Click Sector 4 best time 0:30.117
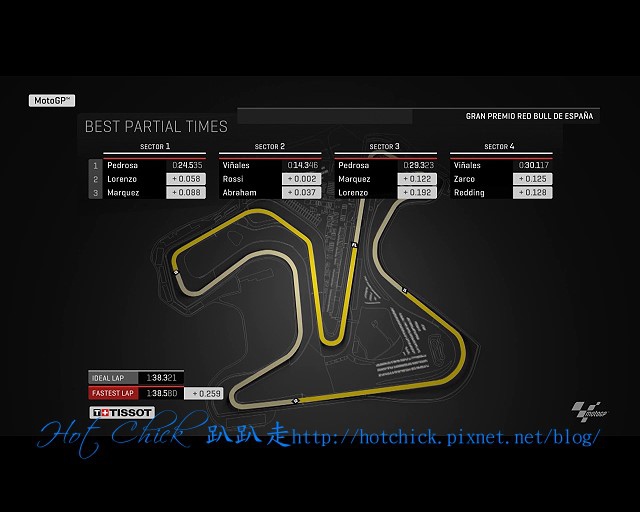The width and height of the screenshot is (640, 512). [x=533, y=165]
